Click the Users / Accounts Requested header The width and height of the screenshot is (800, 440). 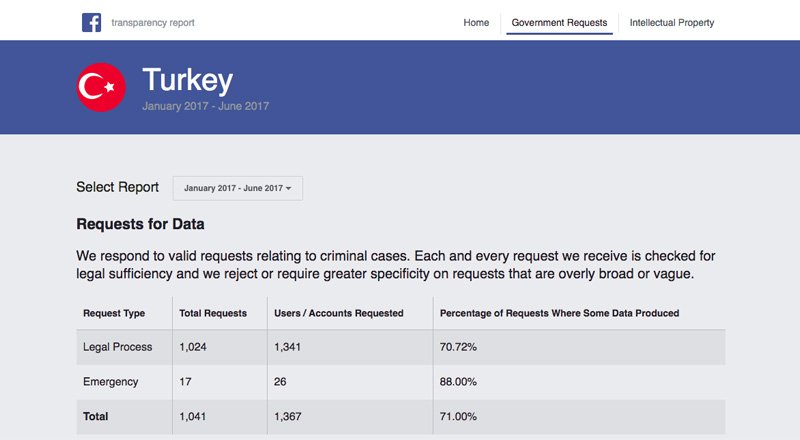[339, 313]
